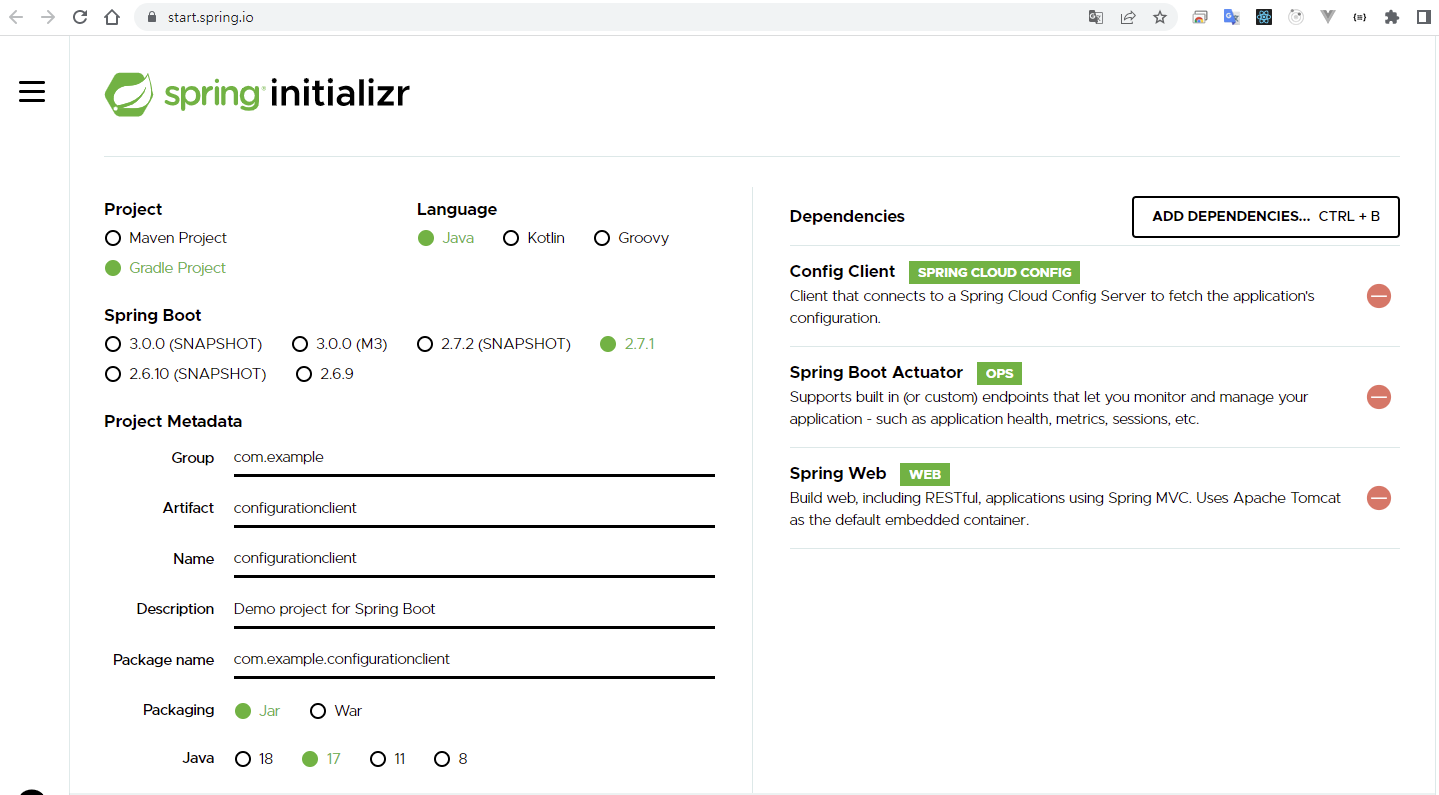The height and width of the screenshot is (795, 1439).
Task: View site information lock icon
Action: (x=152, y=17)
